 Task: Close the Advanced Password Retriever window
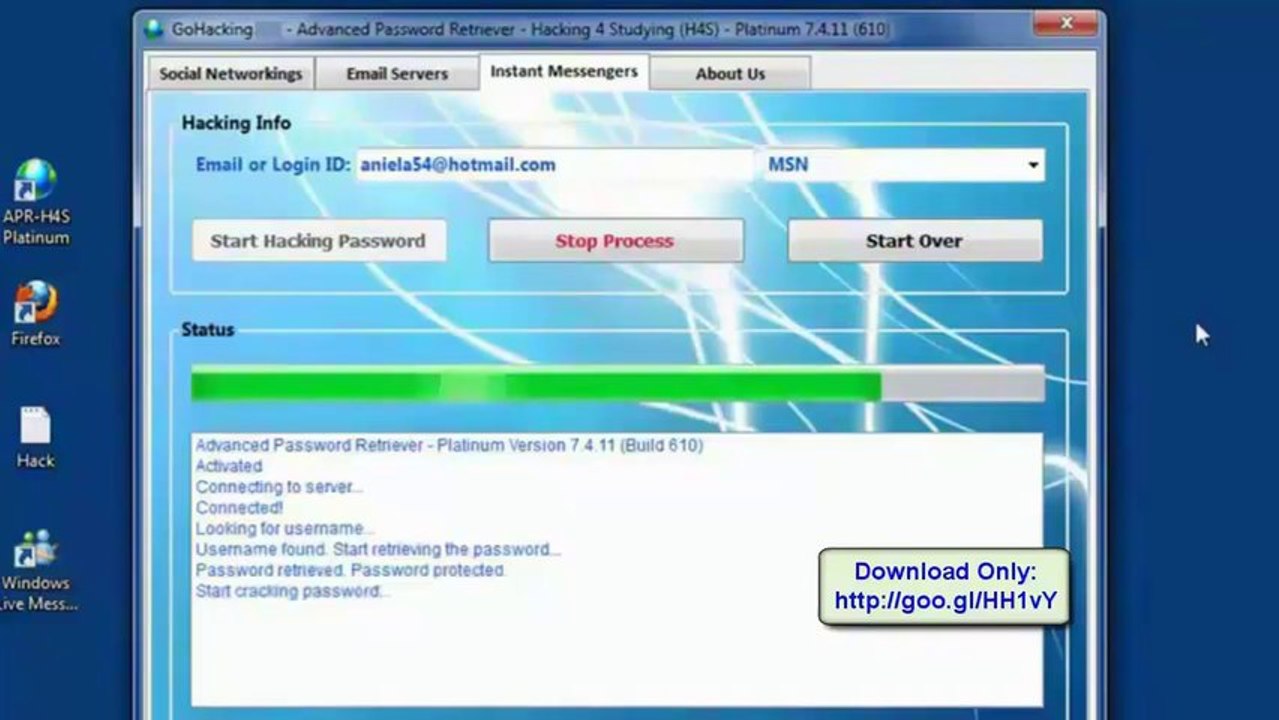(x=1065, y=21)
